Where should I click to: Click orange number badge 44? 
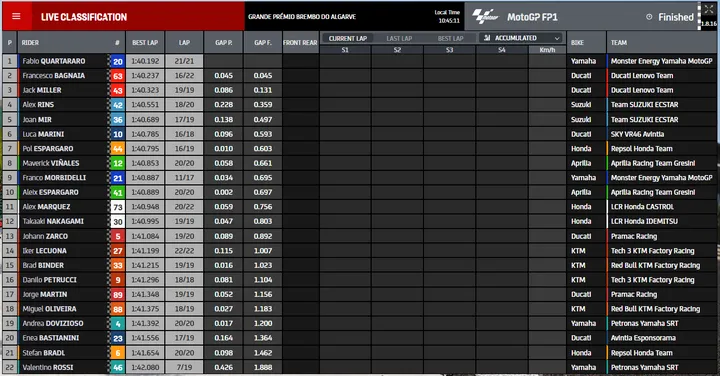tap(118, 149)
